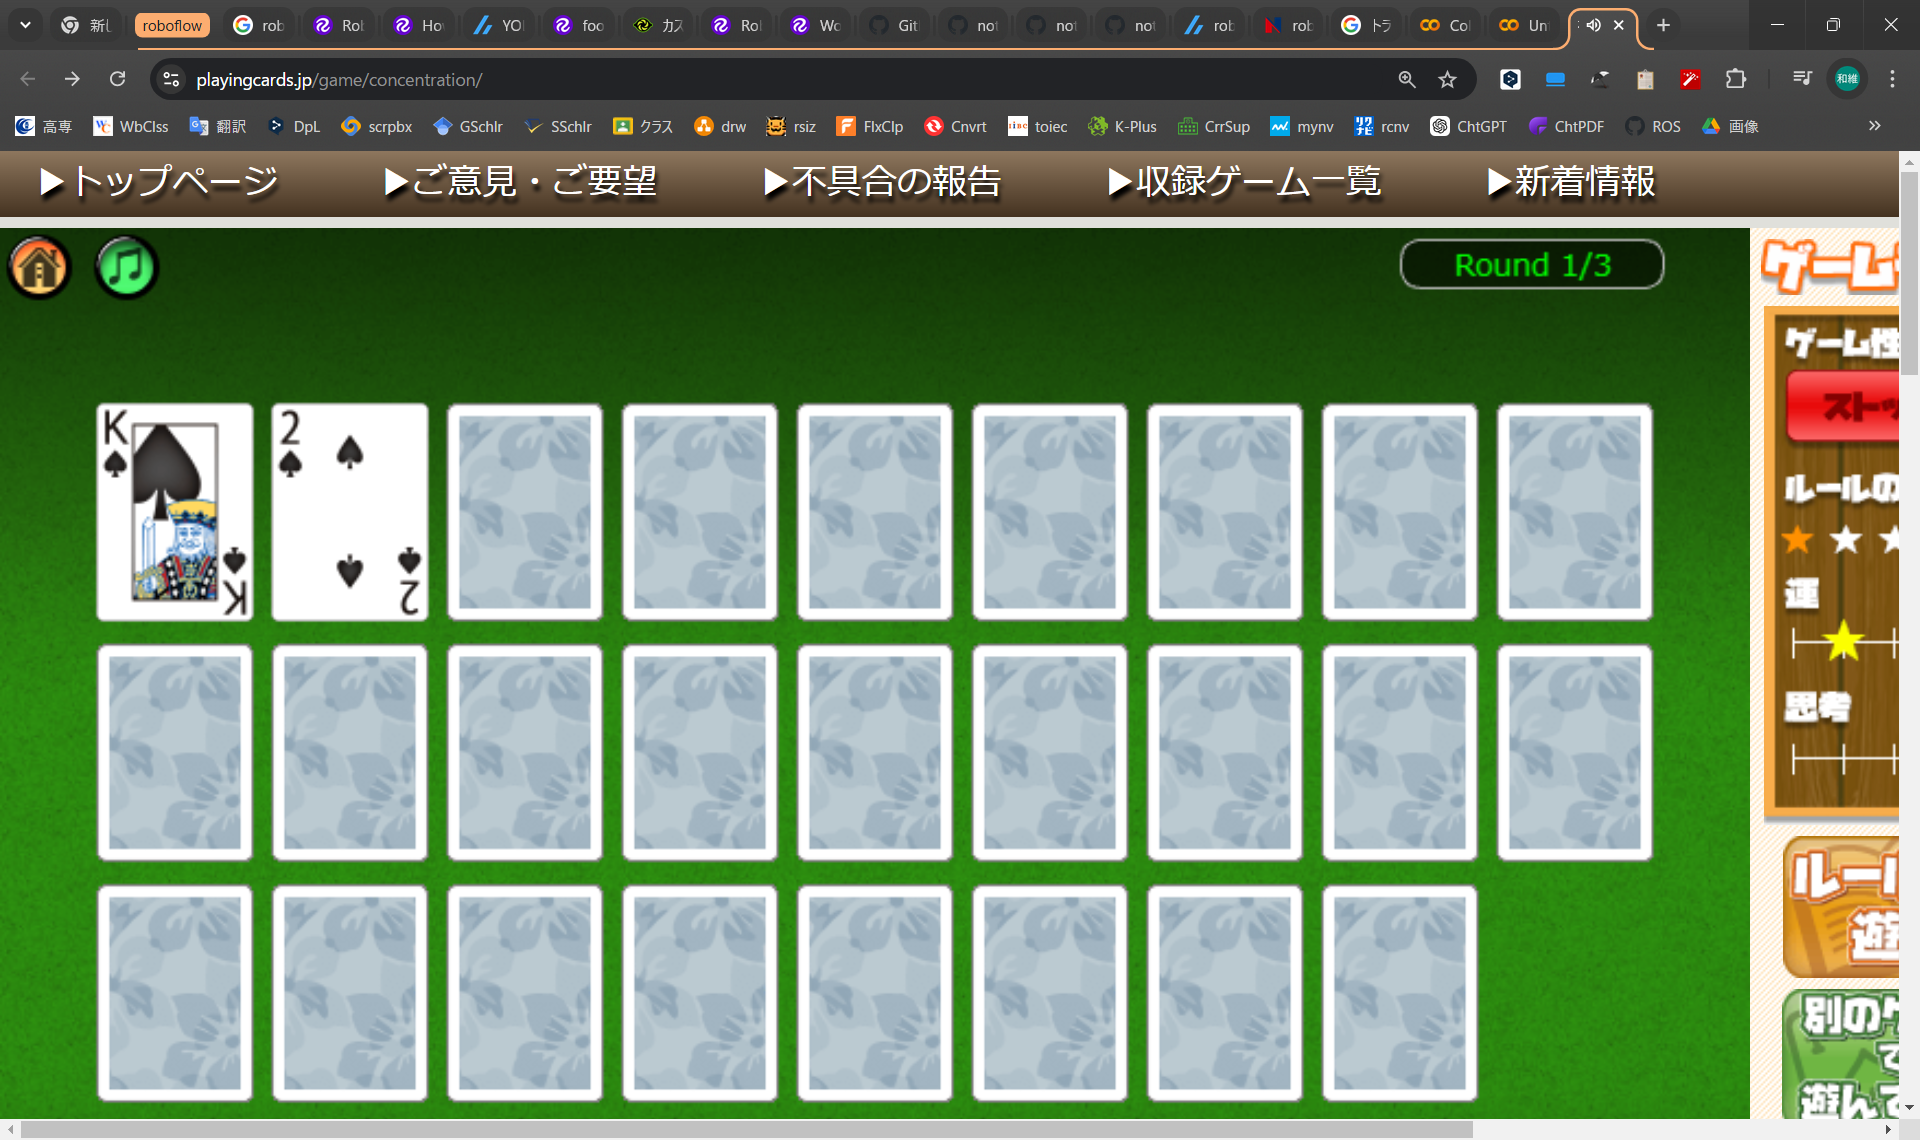Click the address bar URL

(x=339, y=79)
